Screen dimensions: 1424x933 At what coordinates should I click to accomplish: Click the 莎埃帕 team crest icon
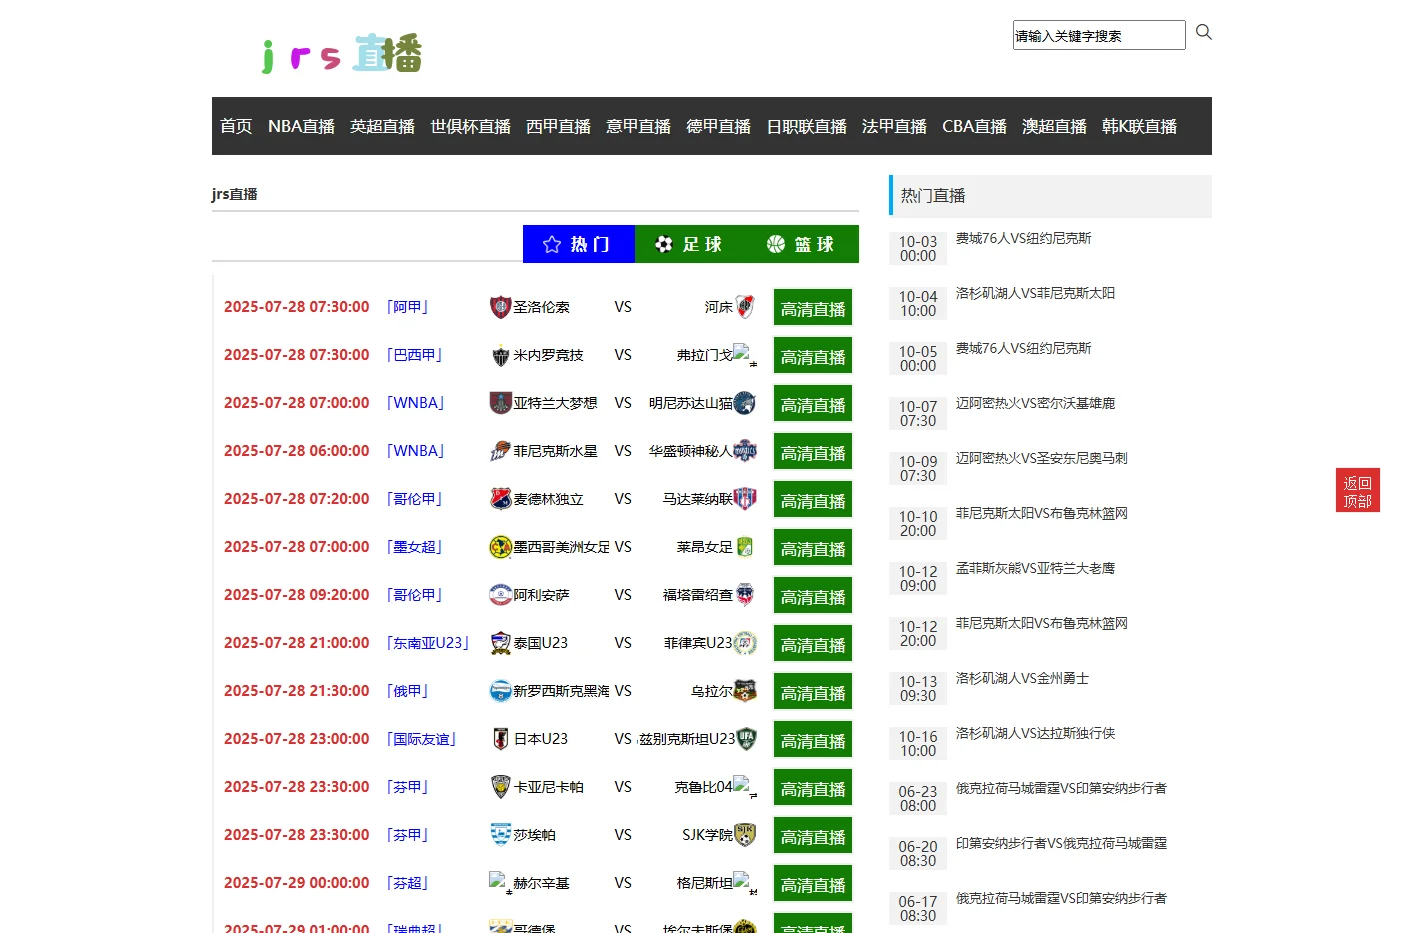(500, 835)
